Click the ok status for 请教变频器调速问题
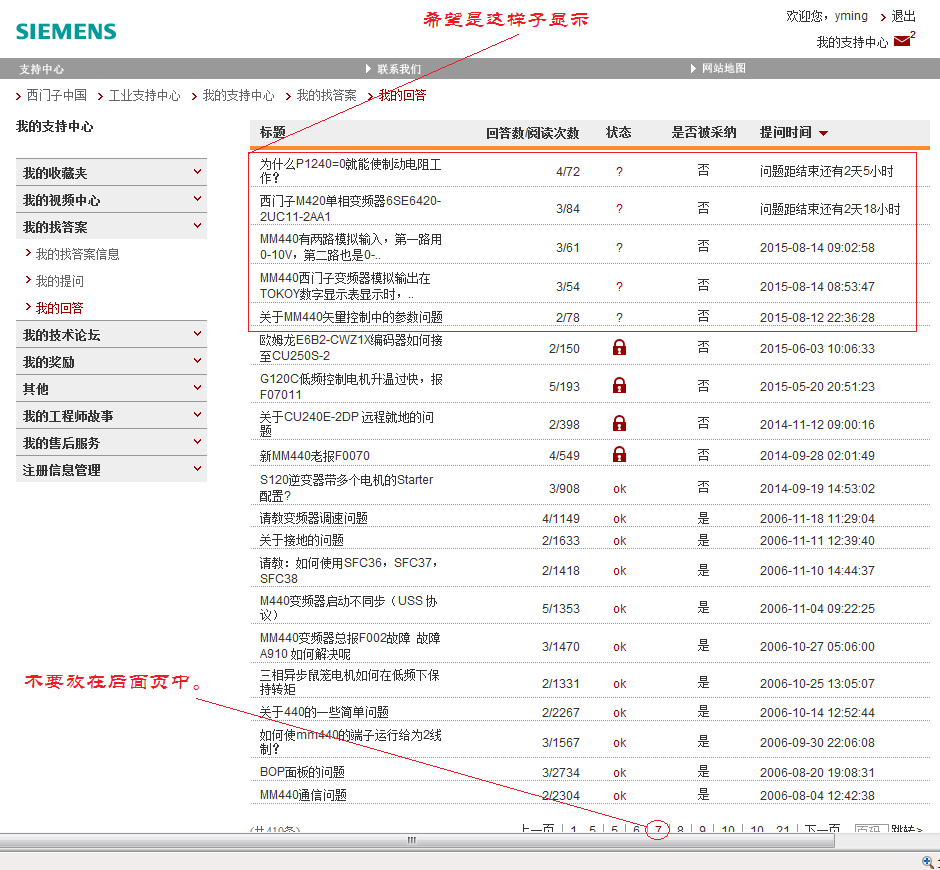 (619, 519)
